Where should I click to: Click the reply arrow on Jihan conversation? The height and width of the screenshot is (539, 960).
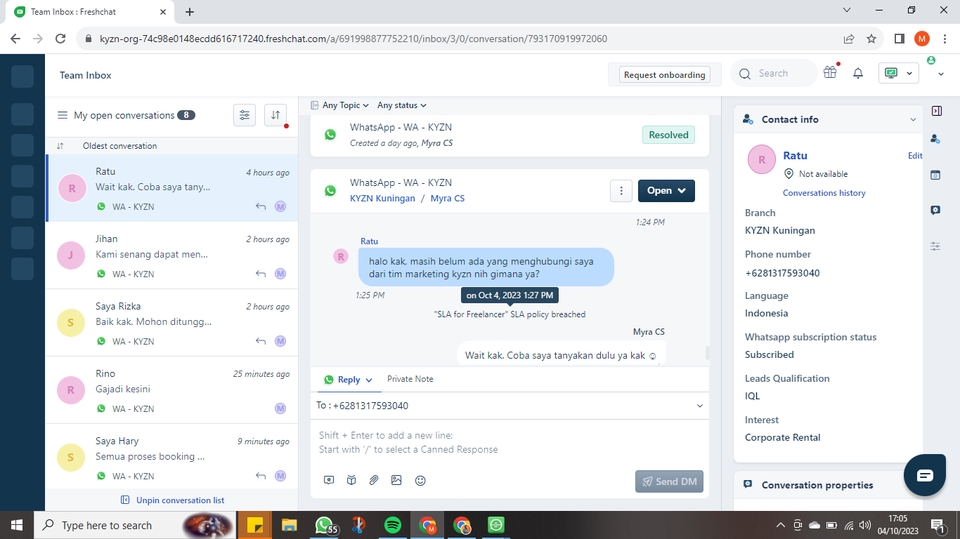tap(261, 274)
